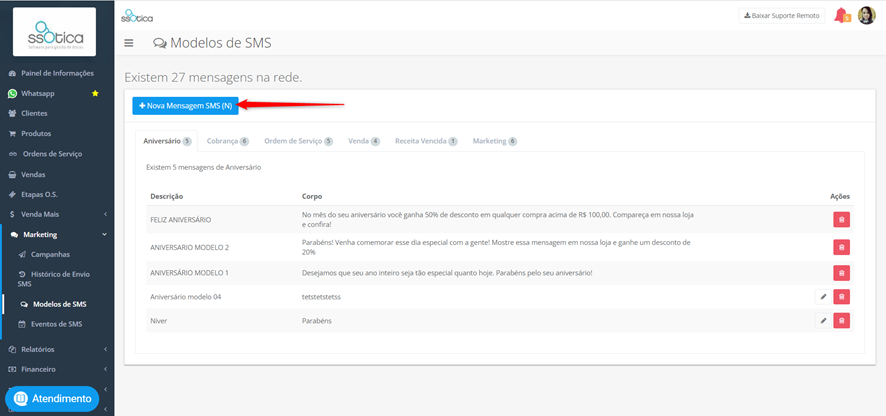Open the notifications bell icon
The width and height of the screenshot is (886, 416).
842,15
